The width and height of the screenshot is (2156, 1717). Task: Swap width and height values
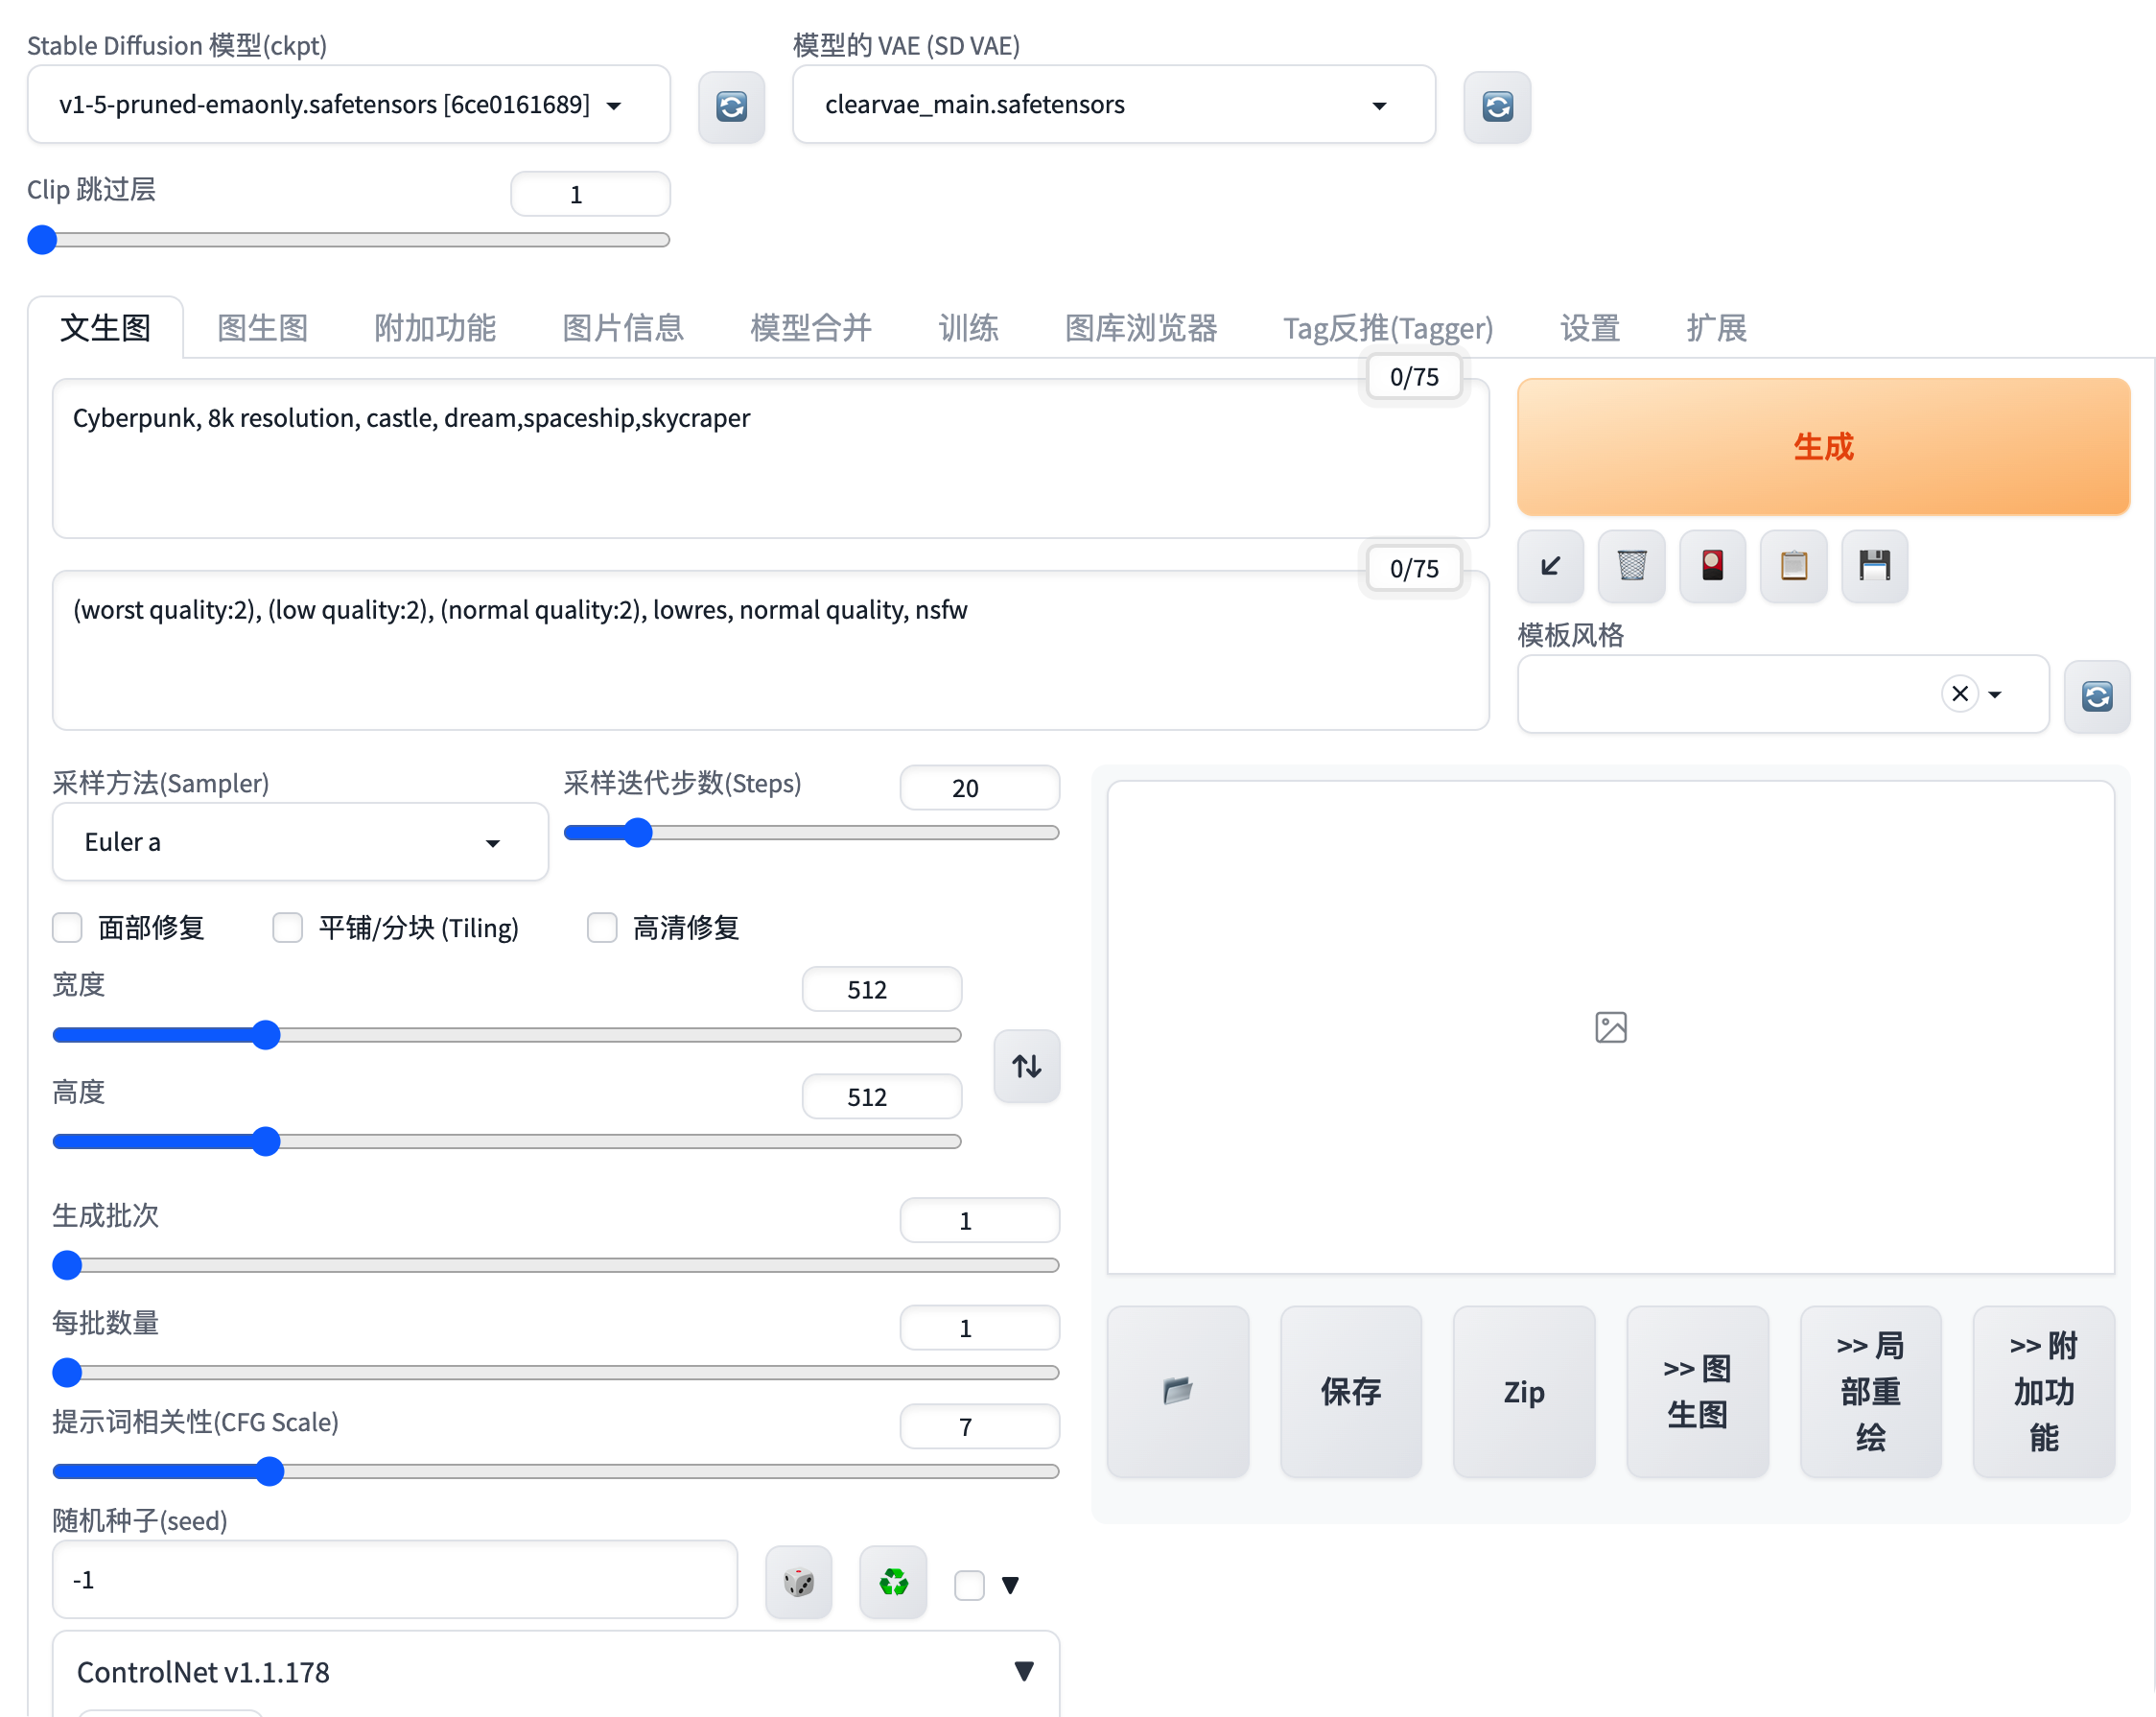(x=1026, y=1065)
